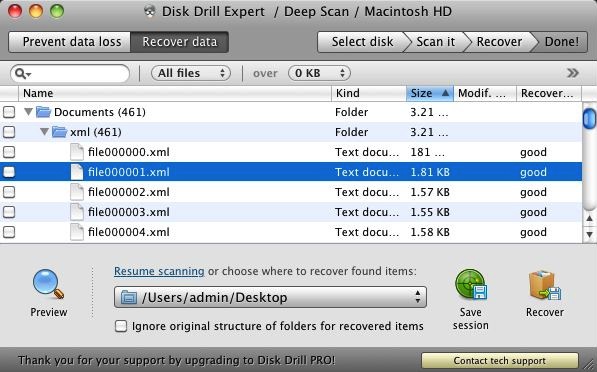The image size is (597, 372).
Task: Collapse the xml folder disclosure triangle
Action: pos(44,131)
